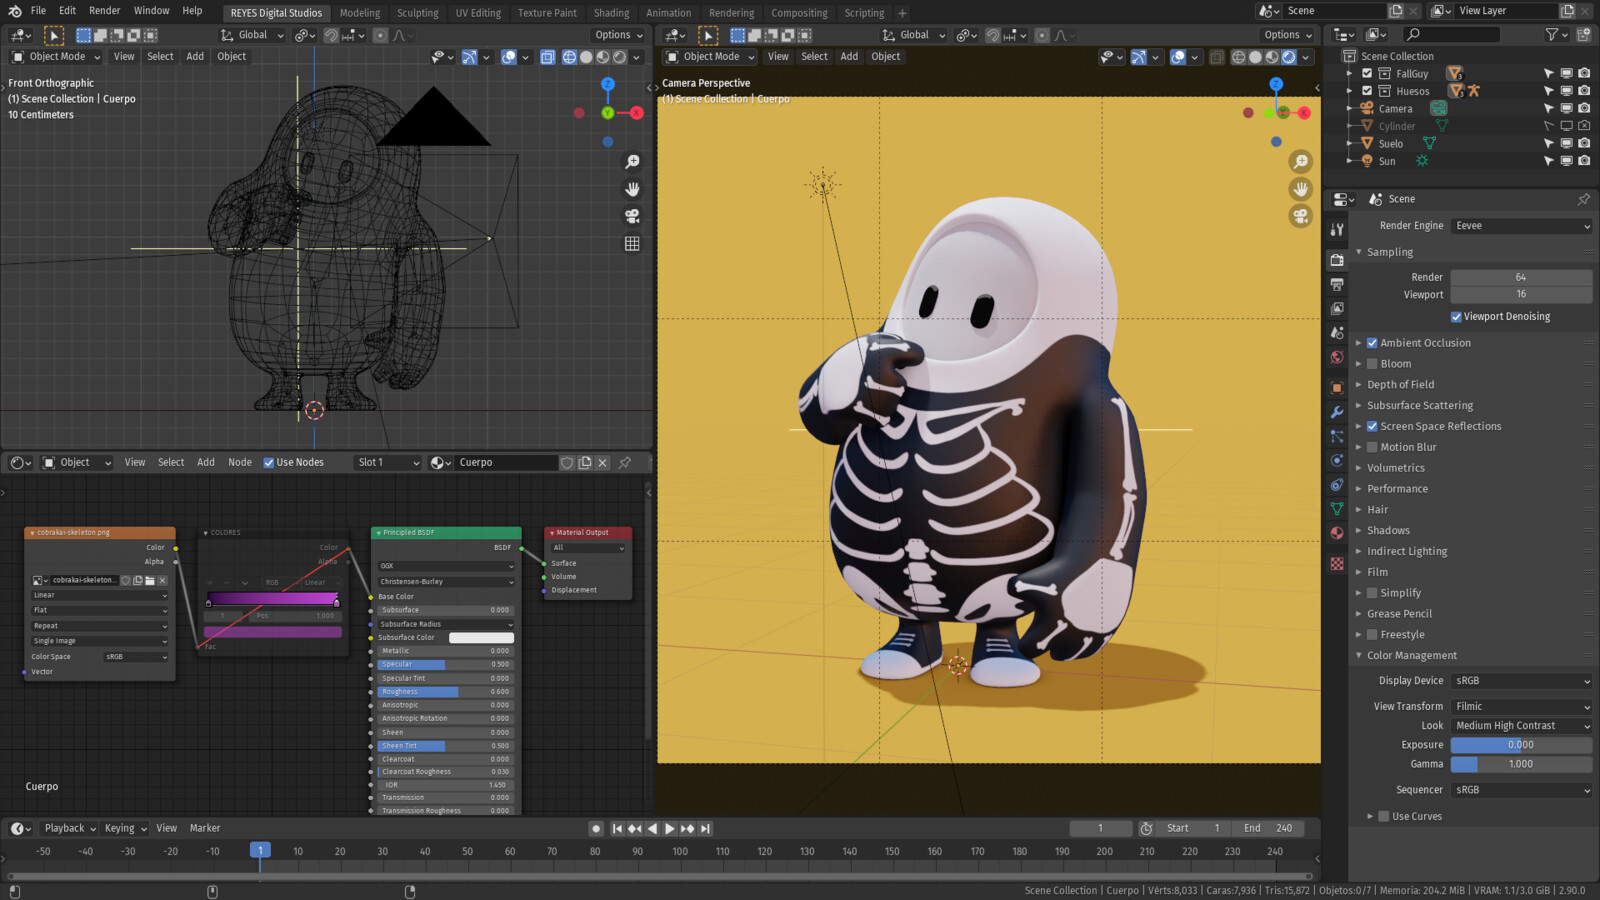This screenshot has width=1600, height=900.
Task: Toggle camera view icon in the left viewport
Action: [x=632, y=216]
